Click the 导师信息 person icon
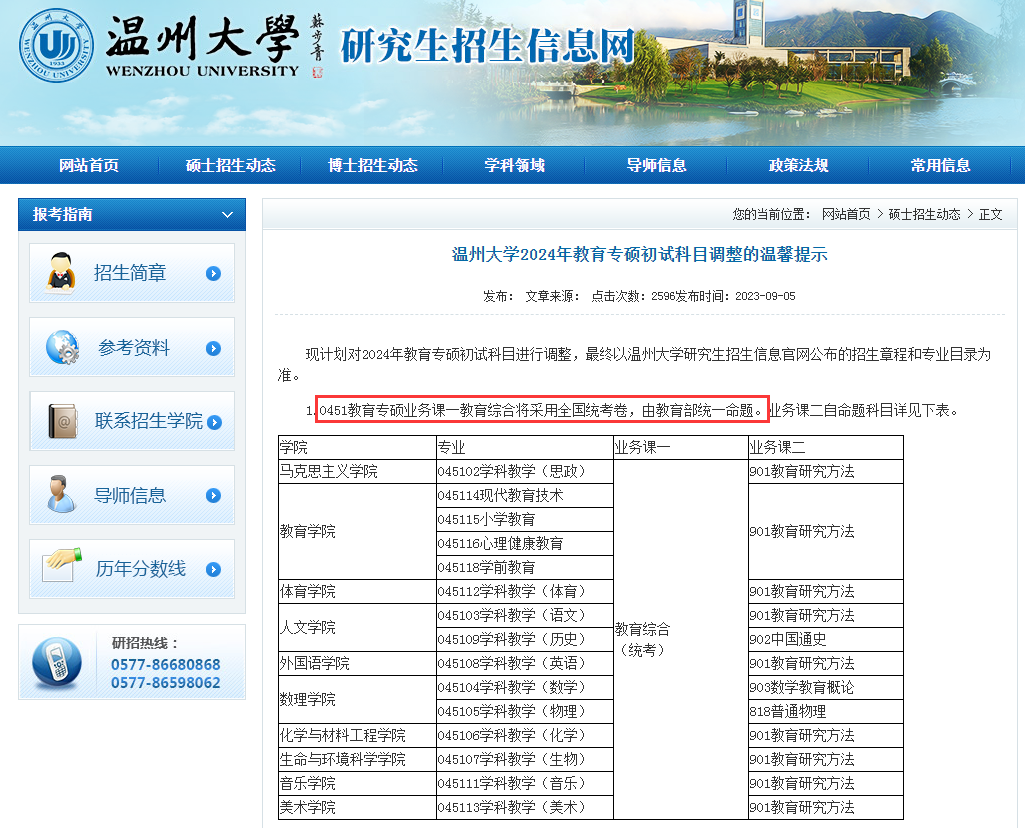1025x828 pixels. point(61,494)
